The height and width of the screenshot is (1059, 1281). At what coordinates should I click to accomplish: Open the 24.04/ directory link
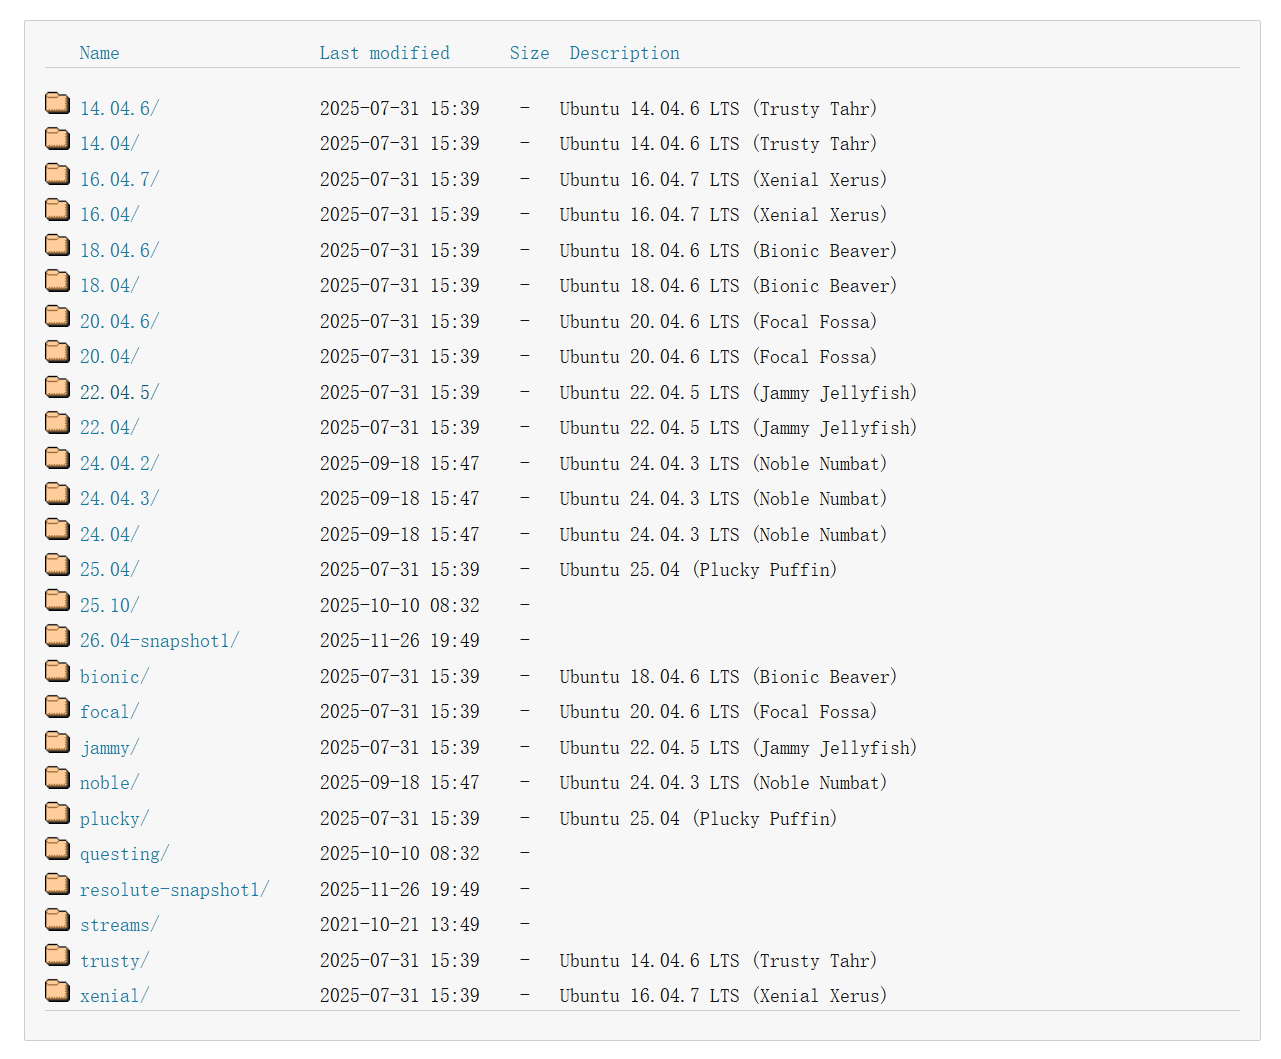[109, 535]
